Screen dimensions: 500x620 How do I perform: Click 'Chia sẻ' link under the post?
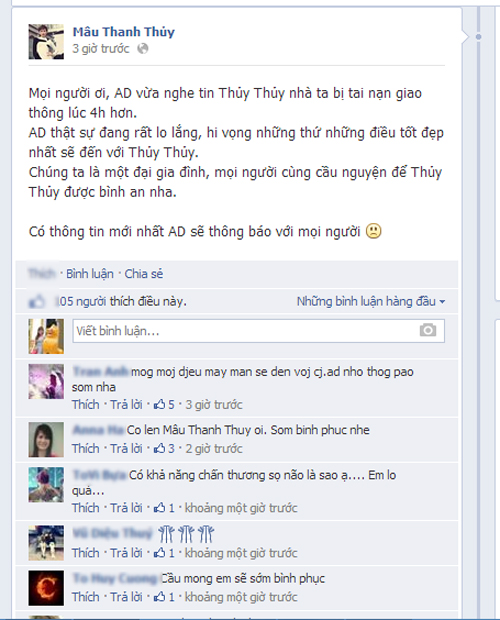tap(144, 274)
